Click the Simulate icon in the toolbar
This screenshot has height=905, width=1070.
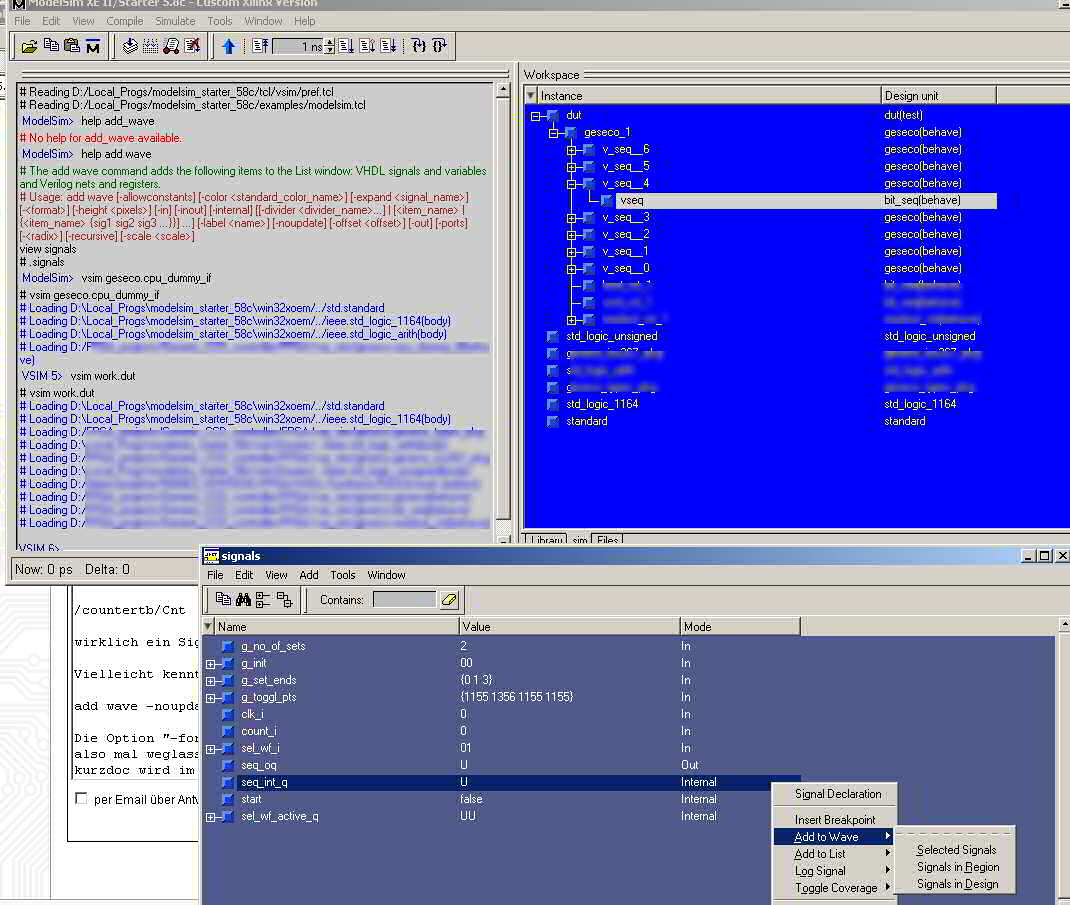pos(171,46)
